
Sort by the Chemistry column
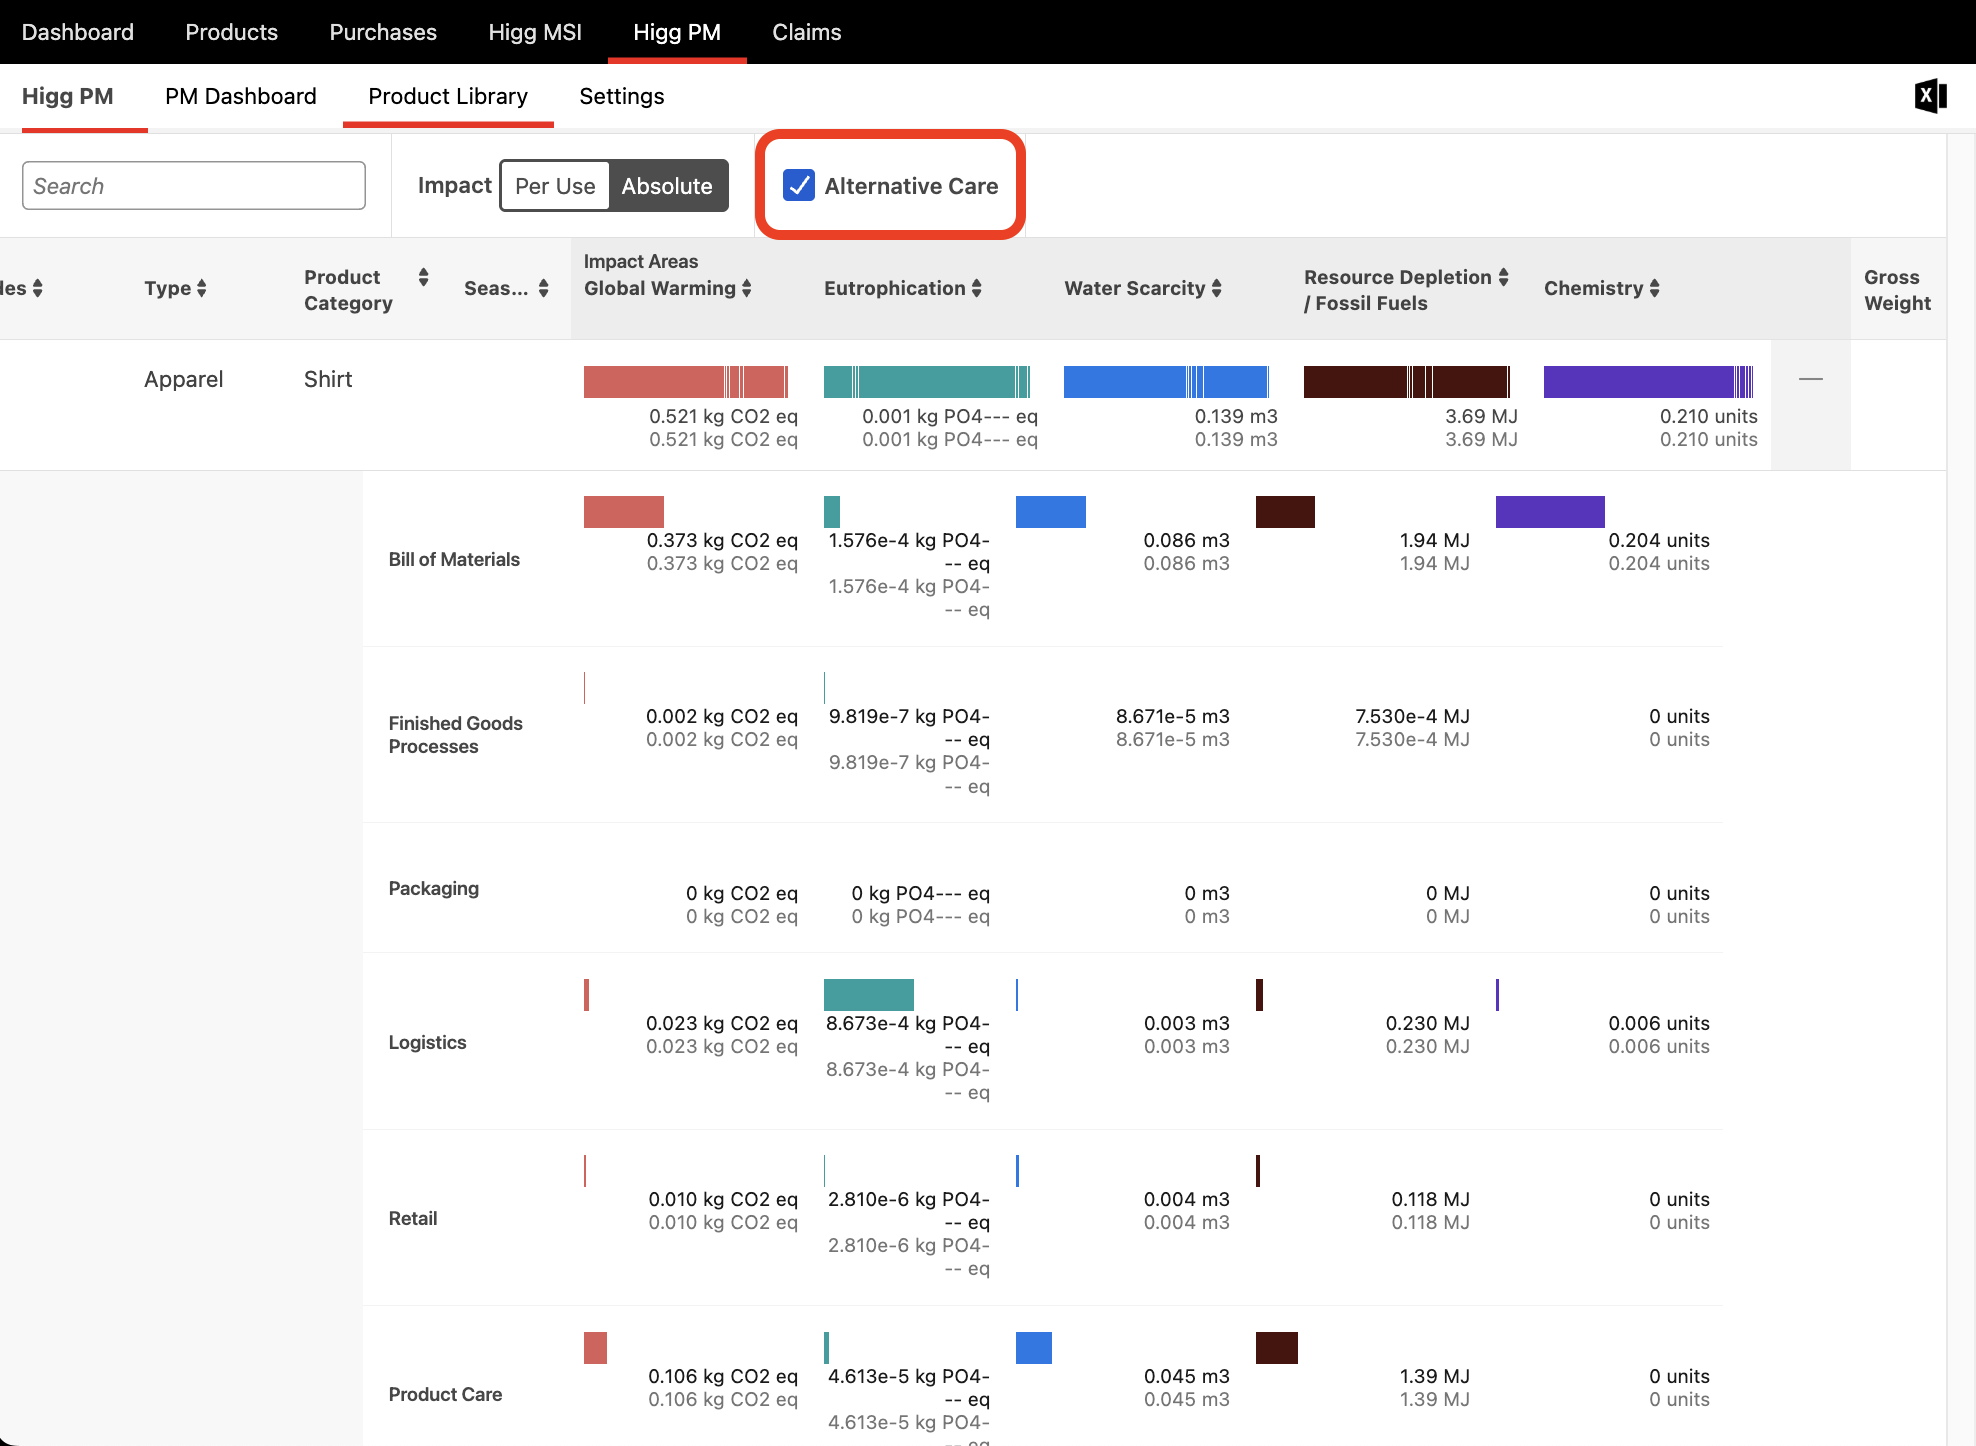[x=1601, y=288]
